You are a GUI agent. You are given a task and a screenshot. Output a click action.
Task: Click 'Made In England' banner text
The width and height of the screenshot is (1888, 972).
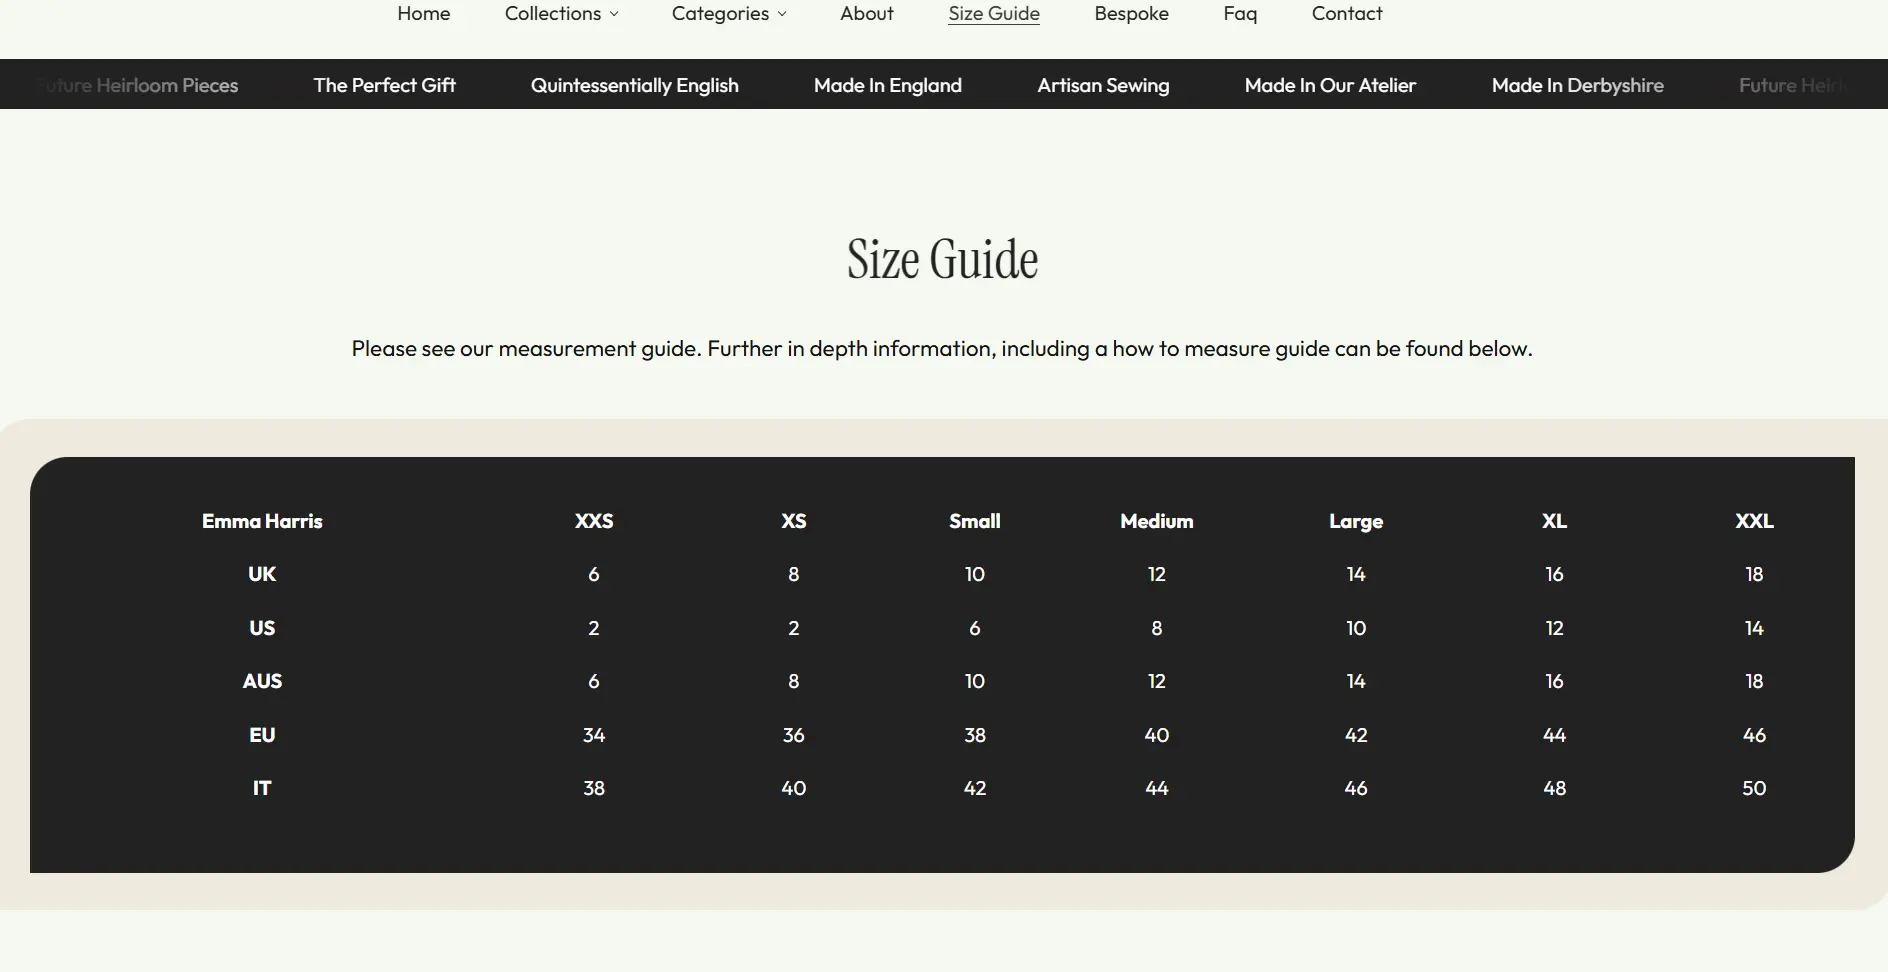tap(887, 85)
